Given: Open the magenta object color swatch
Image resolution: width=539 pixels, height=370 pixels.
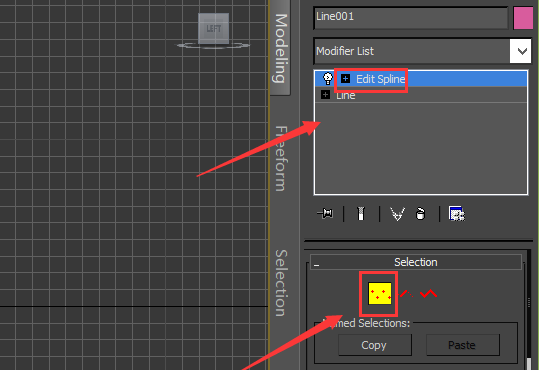Looking at the screenshot, I should click(x=523, y=18).
